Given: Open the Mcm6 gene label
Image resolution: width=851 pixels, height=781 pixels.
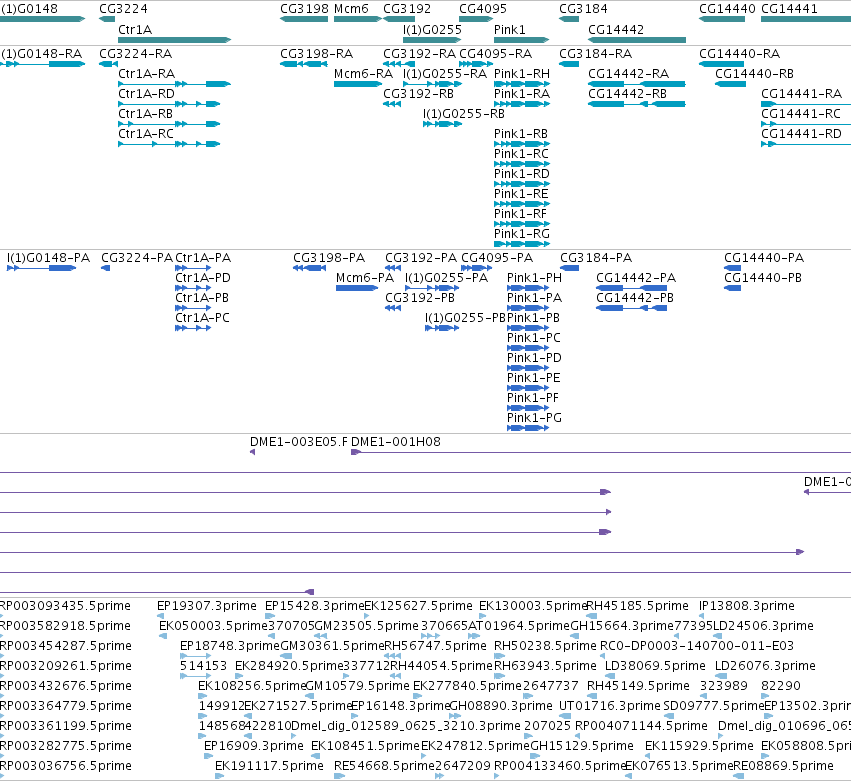Looking at the screenshot, I should pyautogui.click(x=351, y=9).
